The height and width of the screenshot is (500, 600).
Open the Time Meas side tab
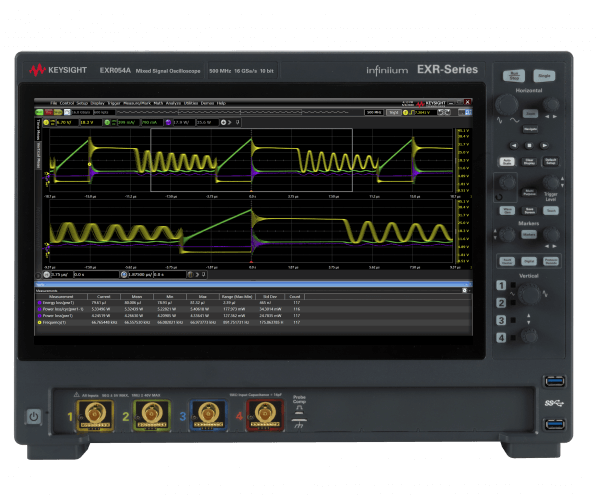38,129
